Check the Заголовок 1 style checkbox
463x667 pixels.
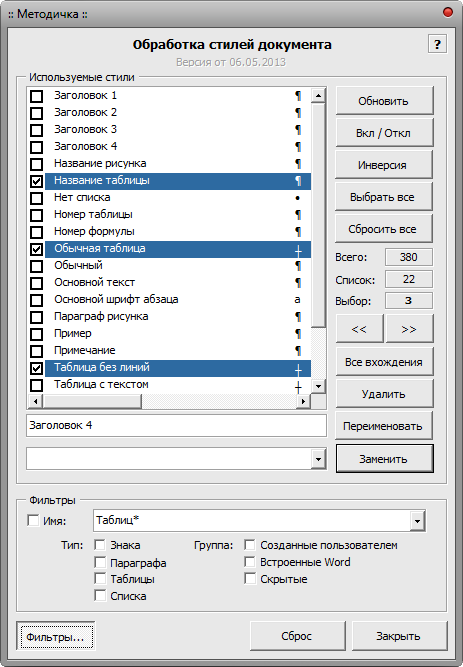(x=37, y=96)
